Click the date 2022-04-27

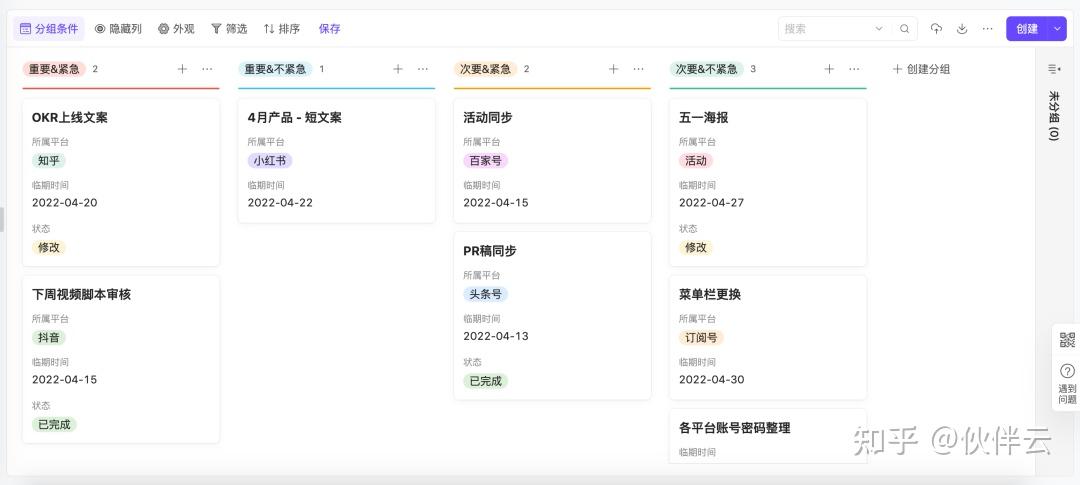click(x=712, y=203)
